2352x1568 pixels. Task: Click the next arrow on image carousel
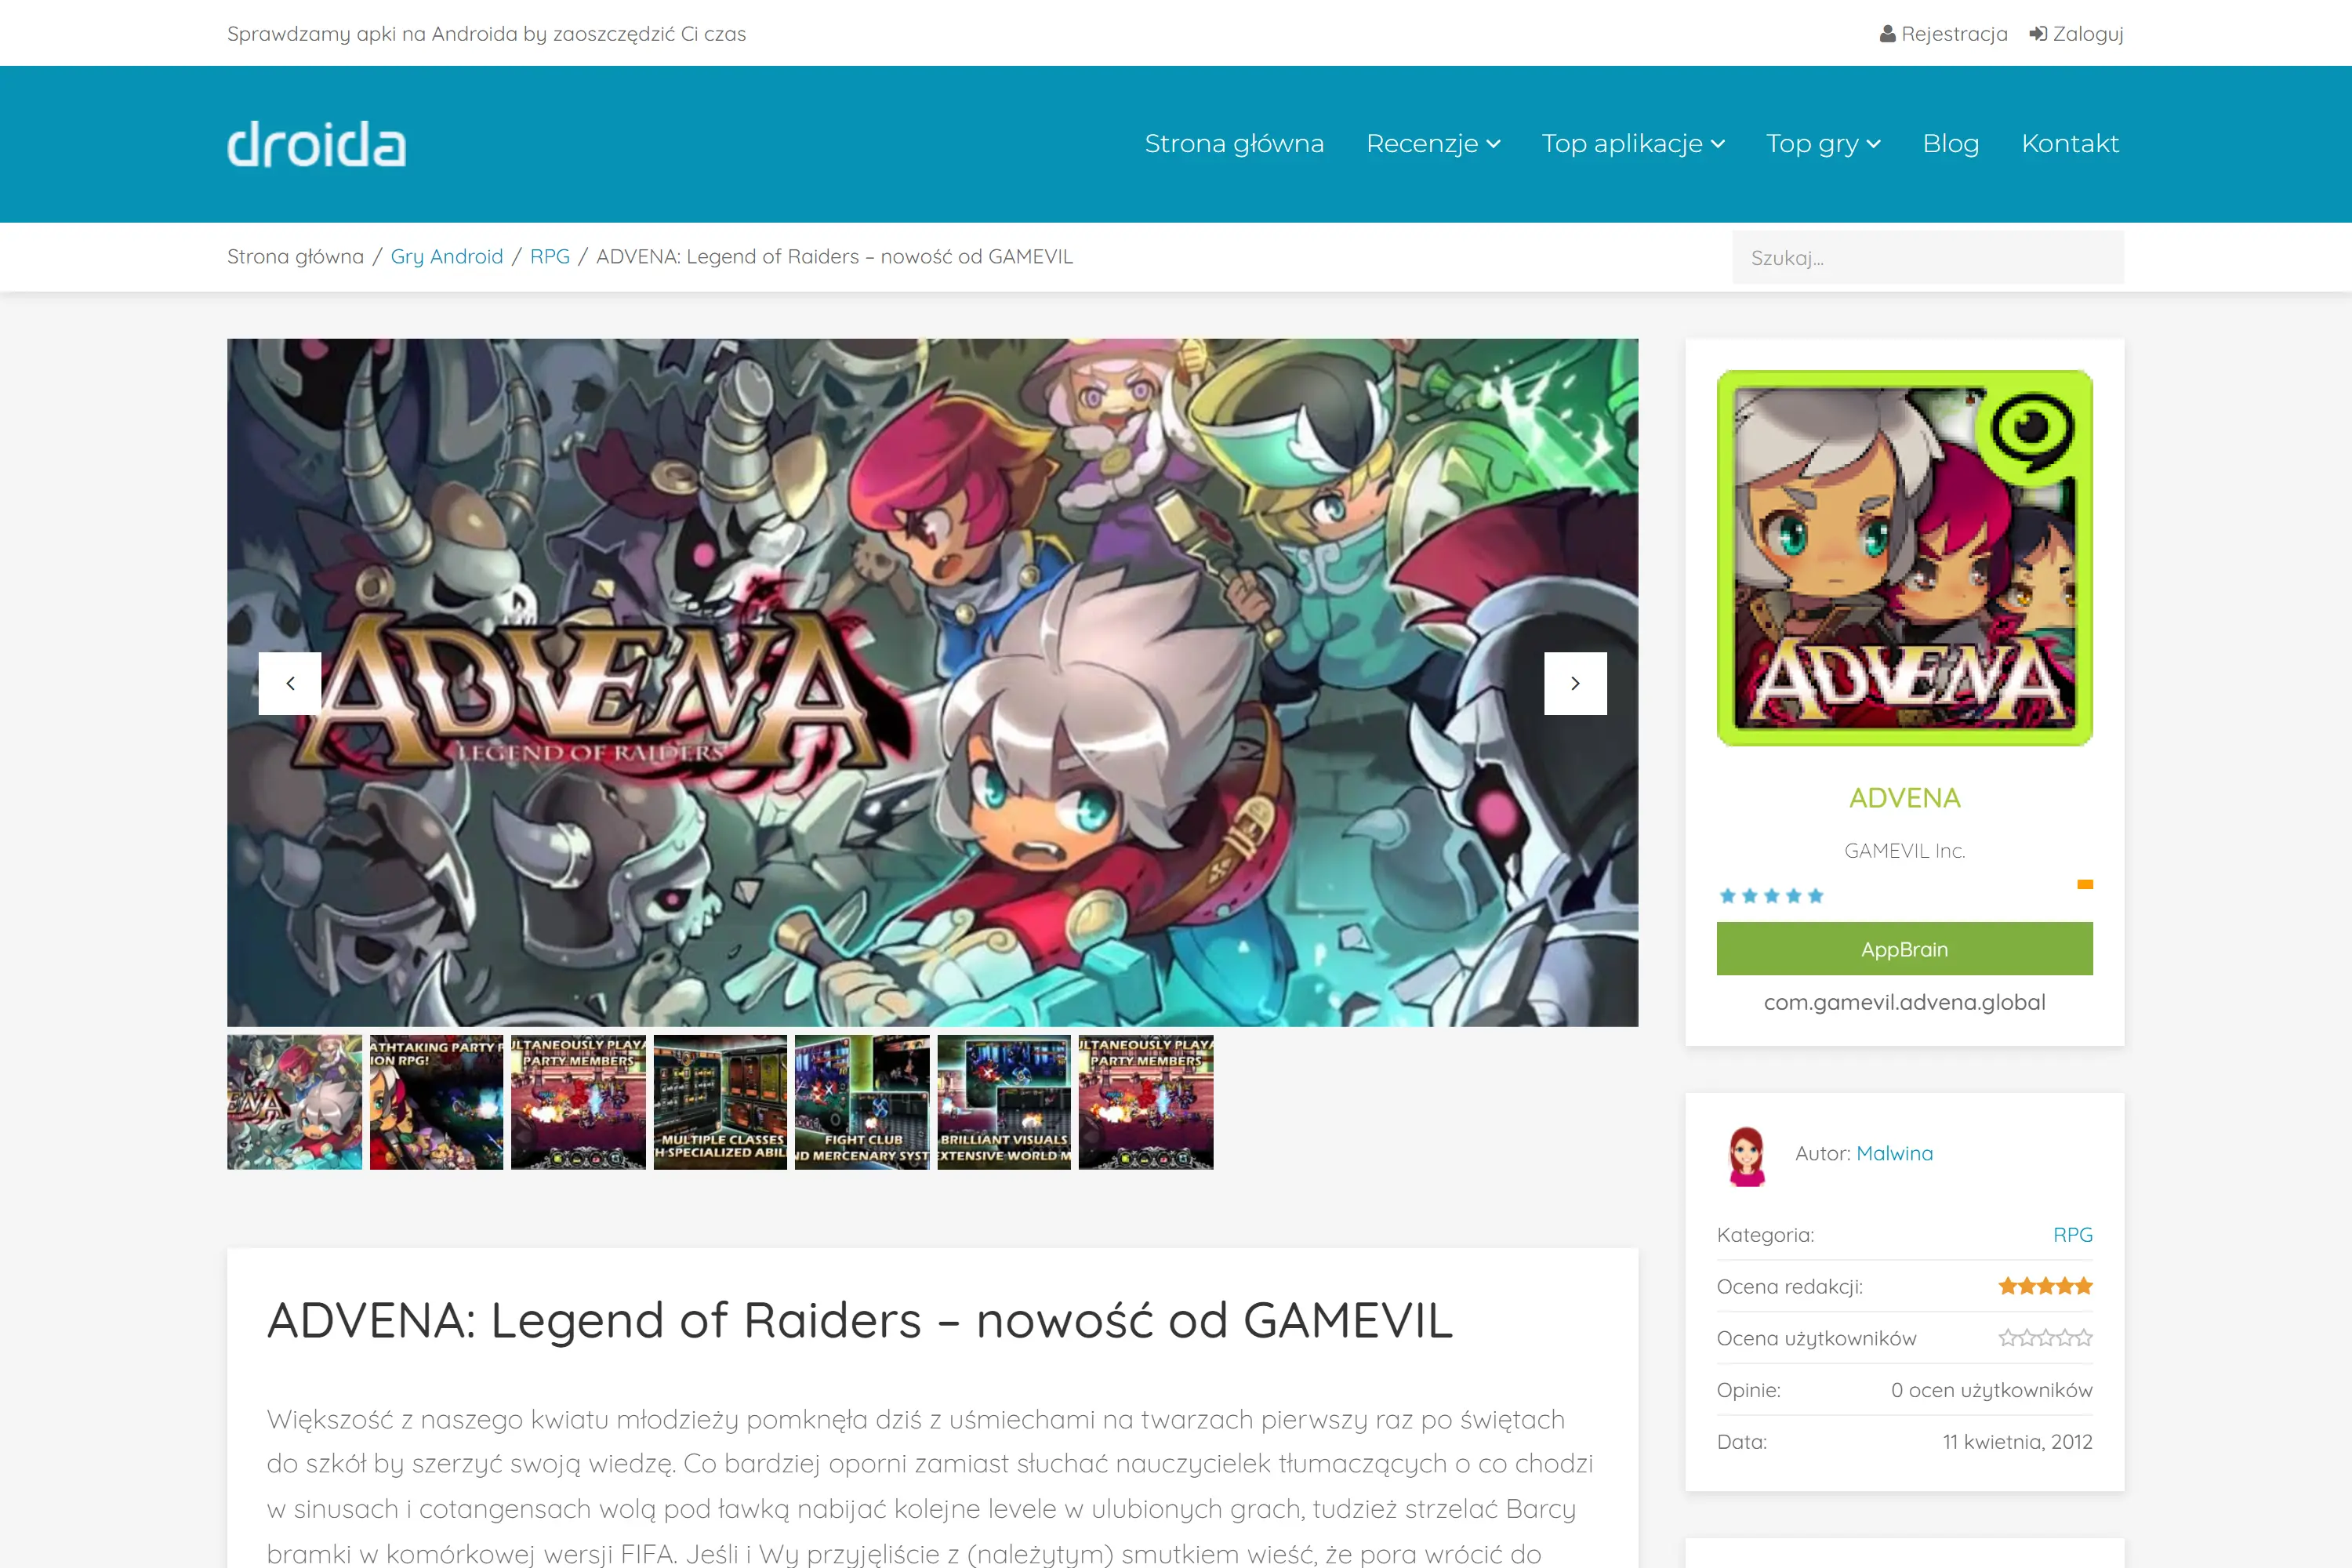tap(1576, 684)
